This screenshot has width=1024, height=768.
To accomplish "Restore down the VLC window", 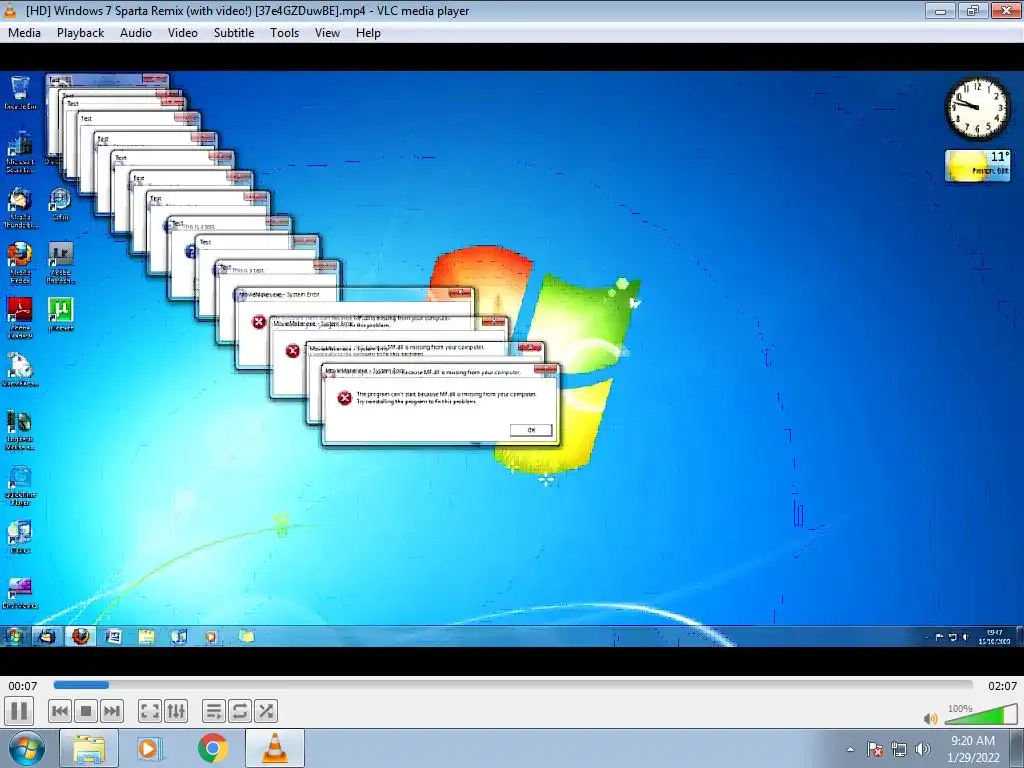I will click(x=973, y=10).
